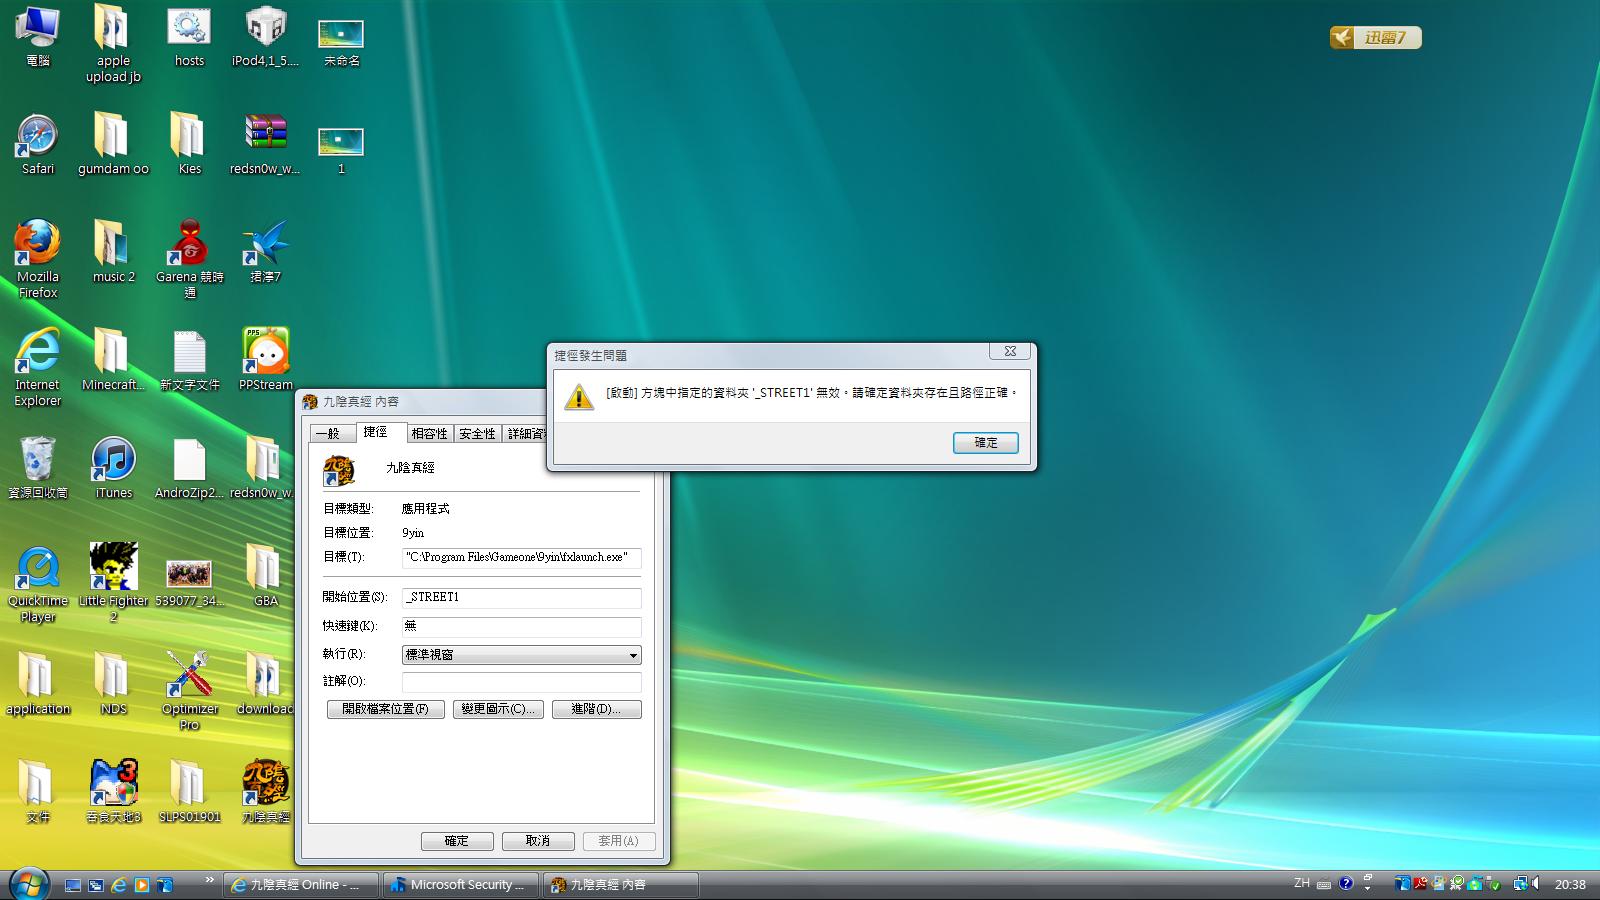Click 確定 in the shortcut error dialog

pos(985,443)
